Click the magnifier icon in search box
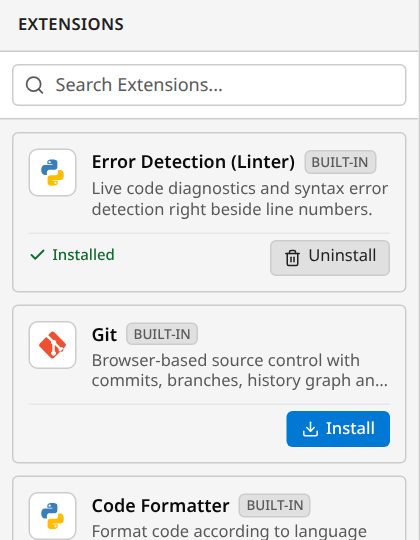The height and width of the screenshot is (540, 420). point(34,85)
